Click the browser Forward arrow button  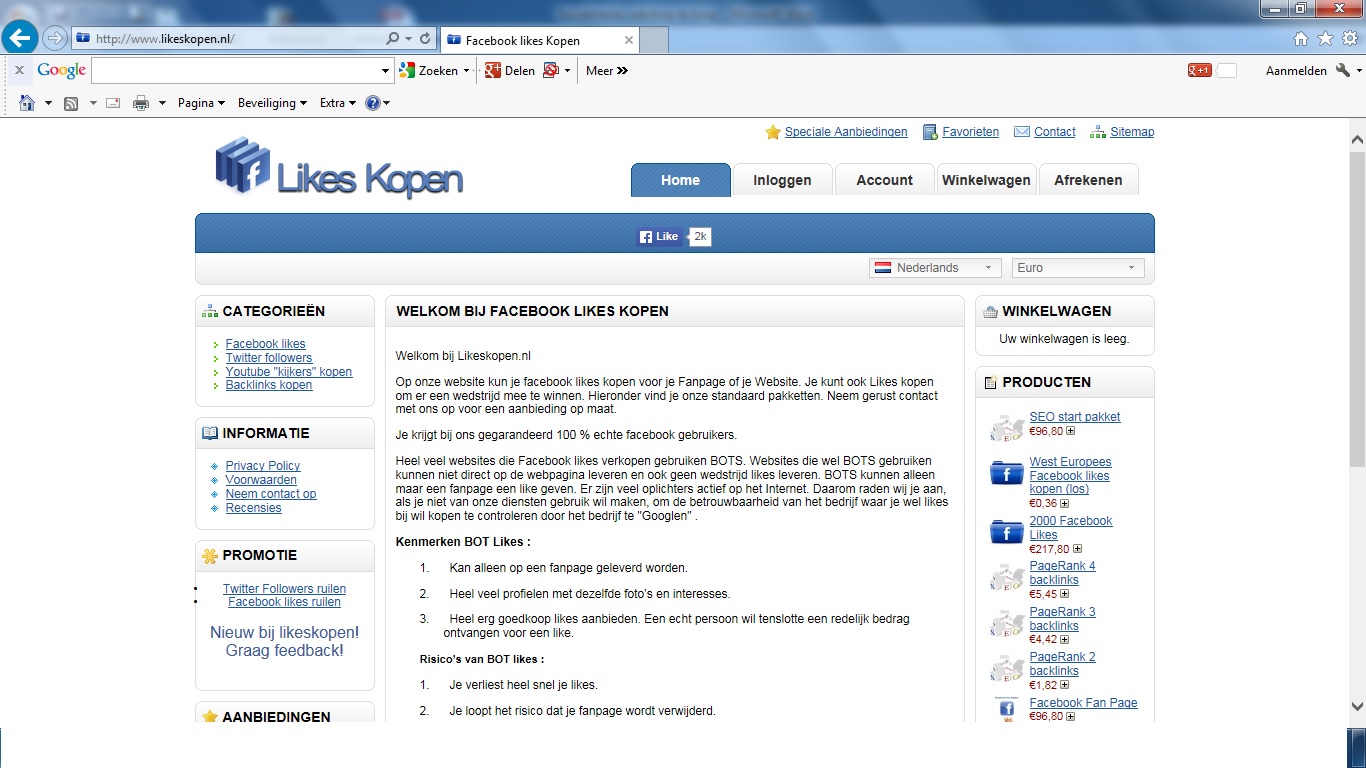55,39
